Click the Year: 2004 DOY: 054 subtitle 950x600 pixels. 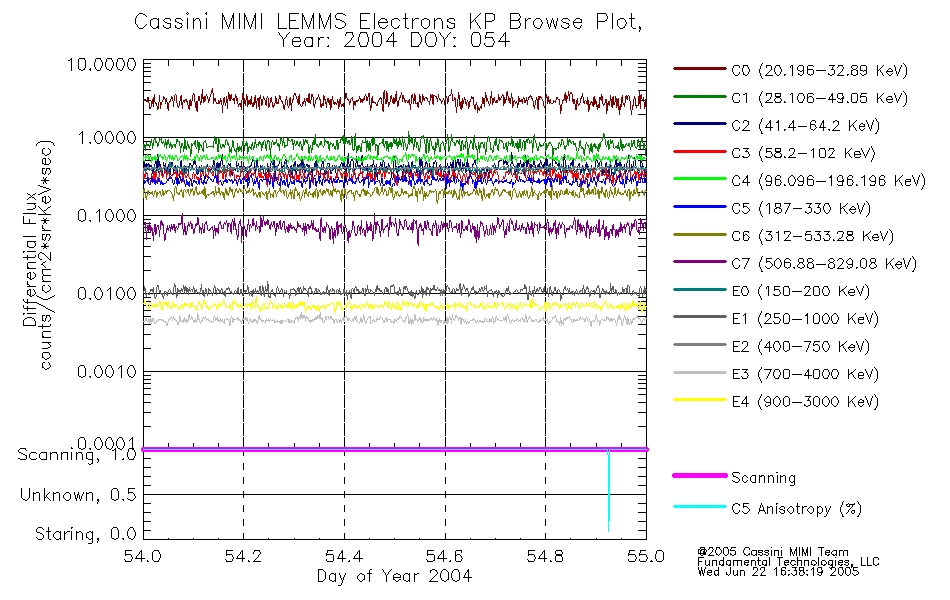tap(394, 41)
